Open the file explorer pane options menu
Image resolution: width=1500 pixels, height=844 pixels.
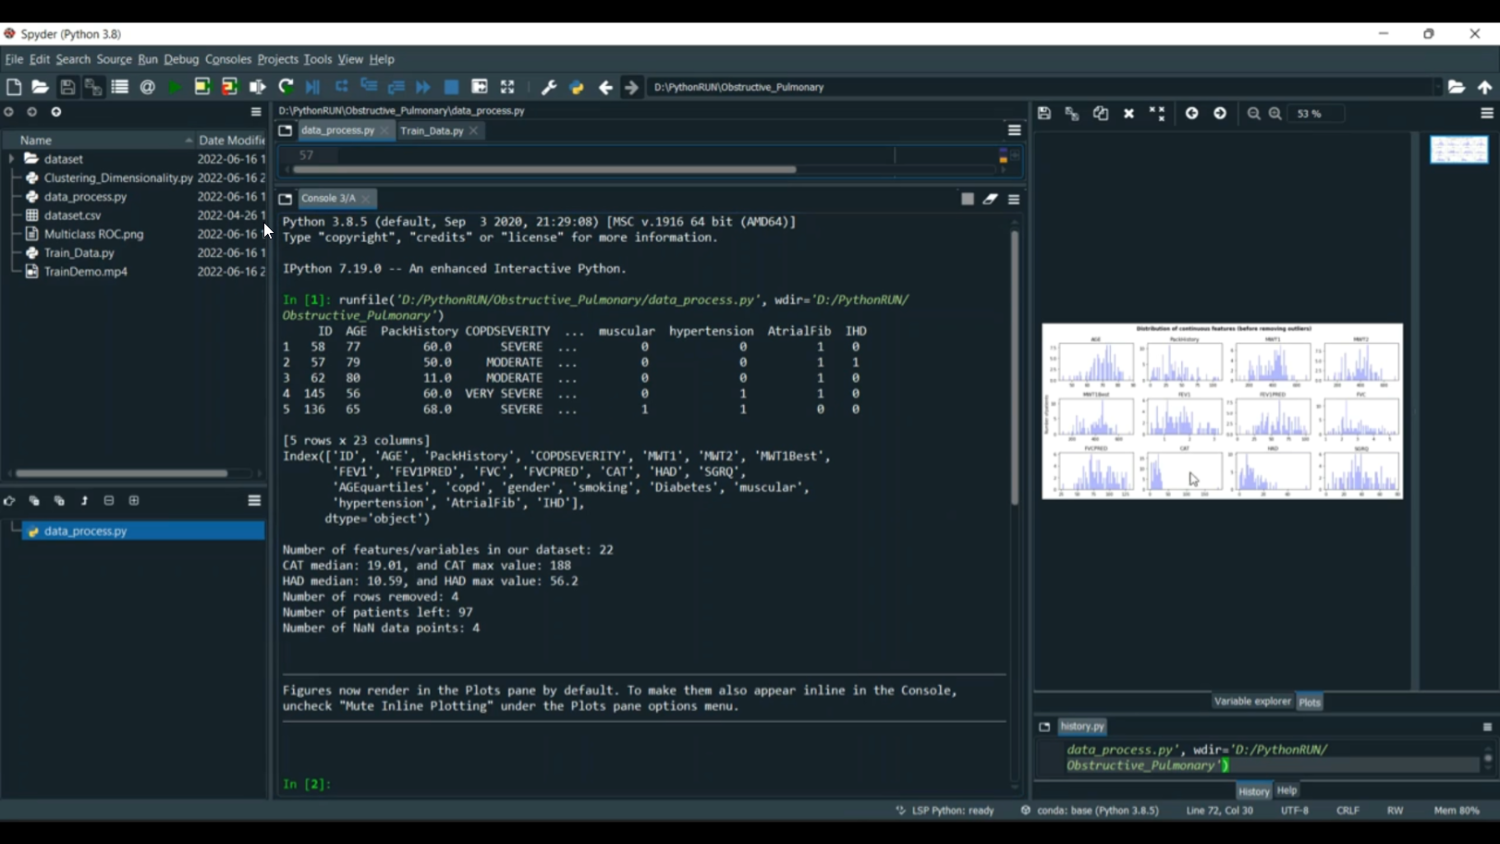[x=256, y=112]
